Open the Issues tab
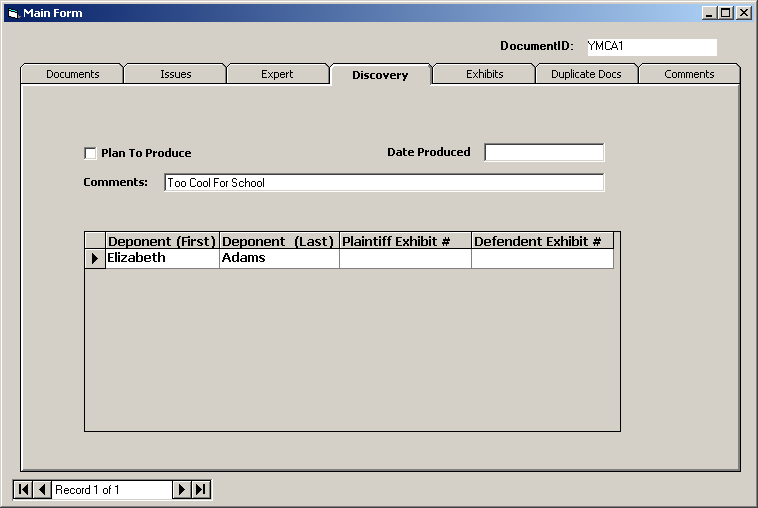758x508 pixels. click(x=175, y=74)
